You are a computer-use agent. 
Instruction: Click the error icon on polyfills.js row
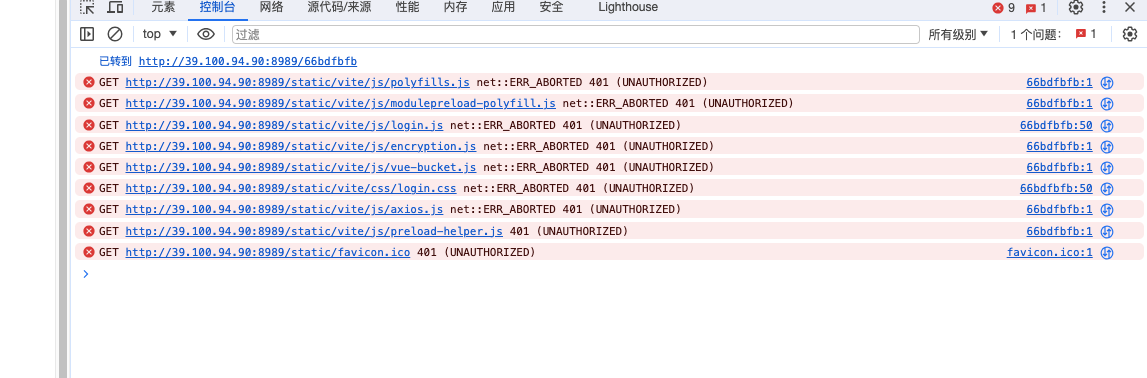pyautogui.click(x=89, y=82)
